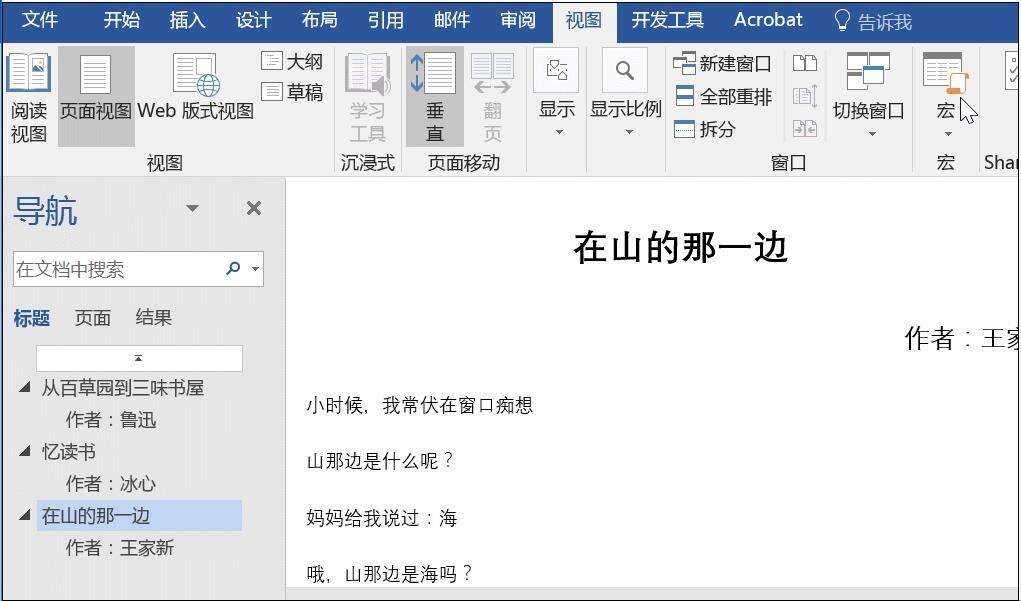Switch to Outline view (大纲)
1021x601 pixels.
pos(292,62)
